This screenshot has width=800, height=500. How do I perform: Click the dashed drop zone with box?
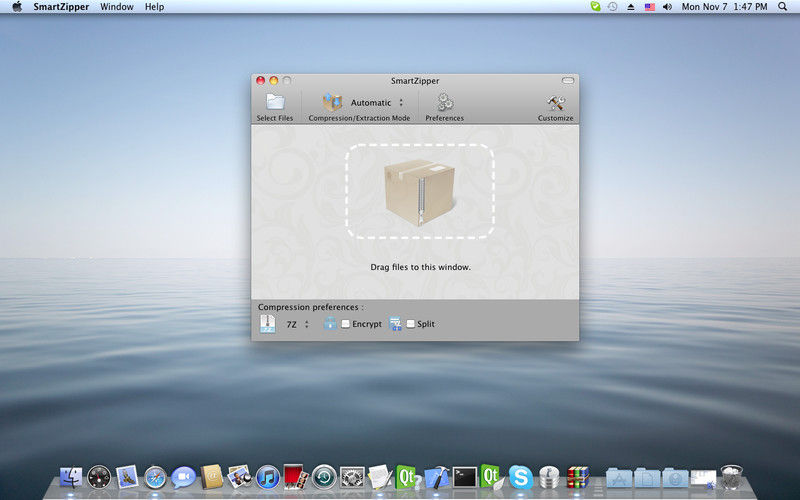pyautogui.click(x=420, y=191)
